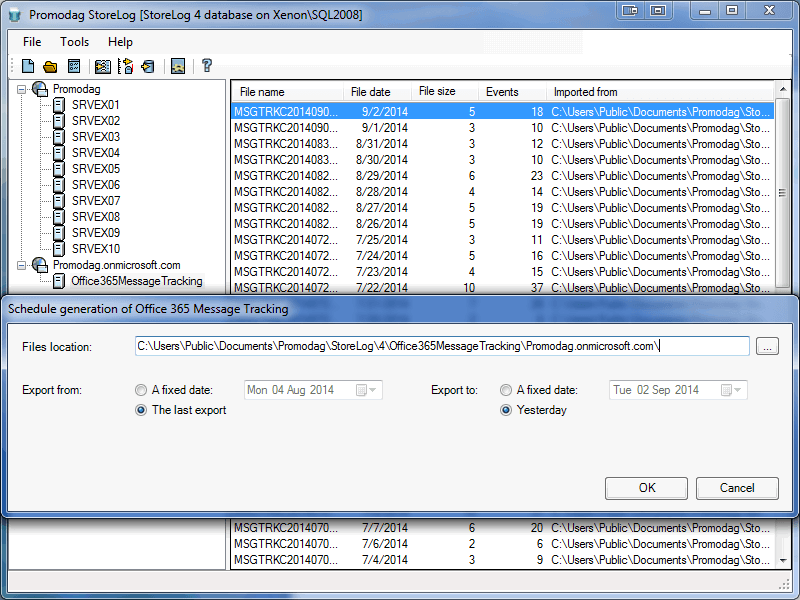Click the schedule generation toolbar icon with ruler

[x=126, y=66]
